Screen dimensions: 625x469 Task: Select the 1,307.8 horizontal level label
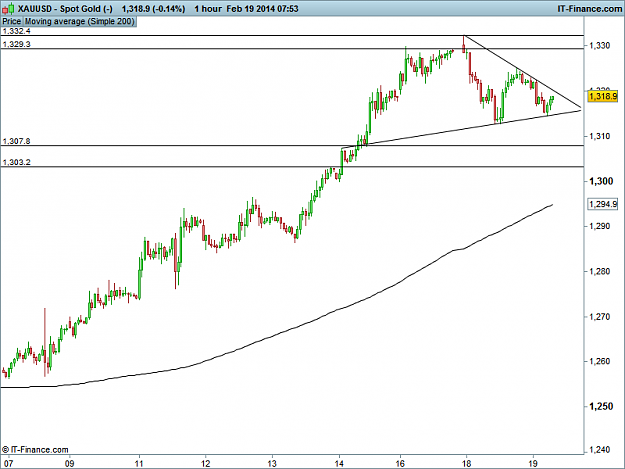(x=16, y=141)
